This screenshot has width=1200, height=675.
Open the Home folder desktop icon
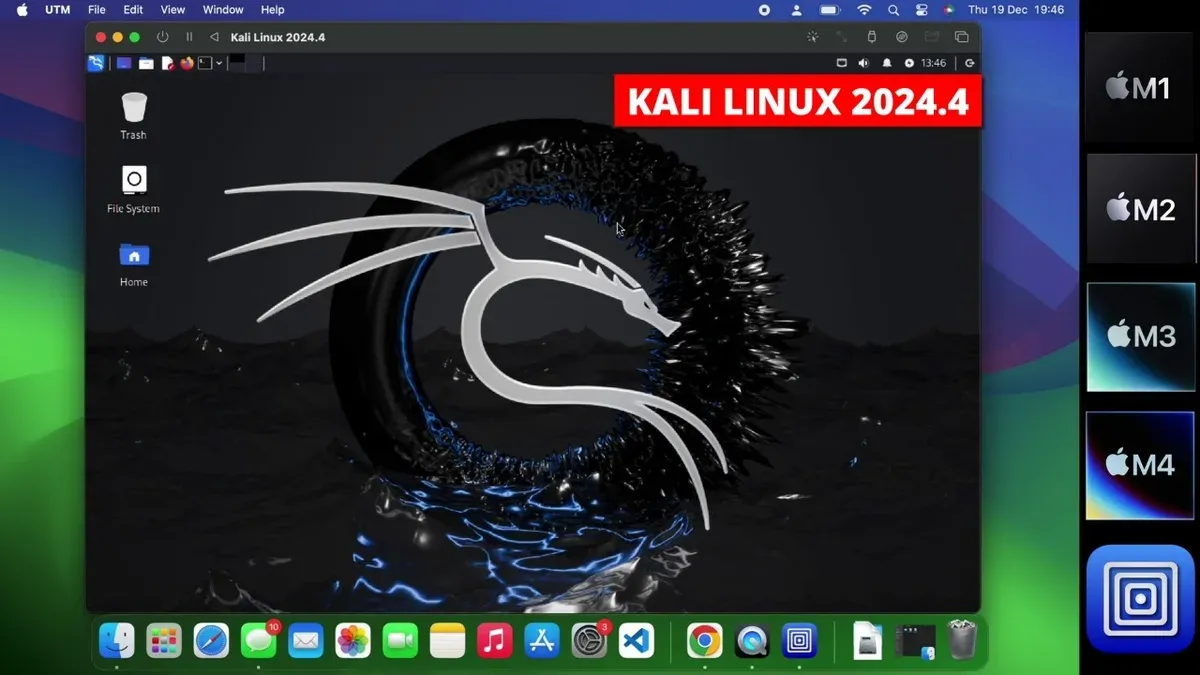tap(134, 264)
